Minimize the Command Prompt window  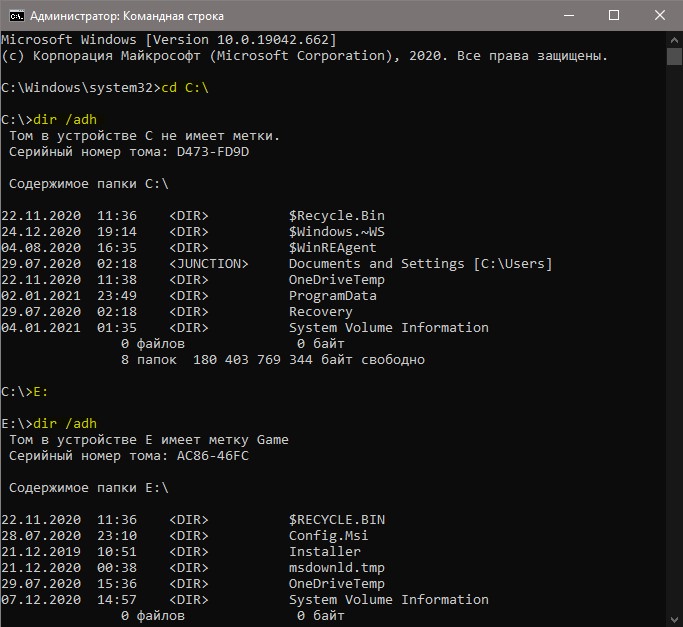pos(568,16)
